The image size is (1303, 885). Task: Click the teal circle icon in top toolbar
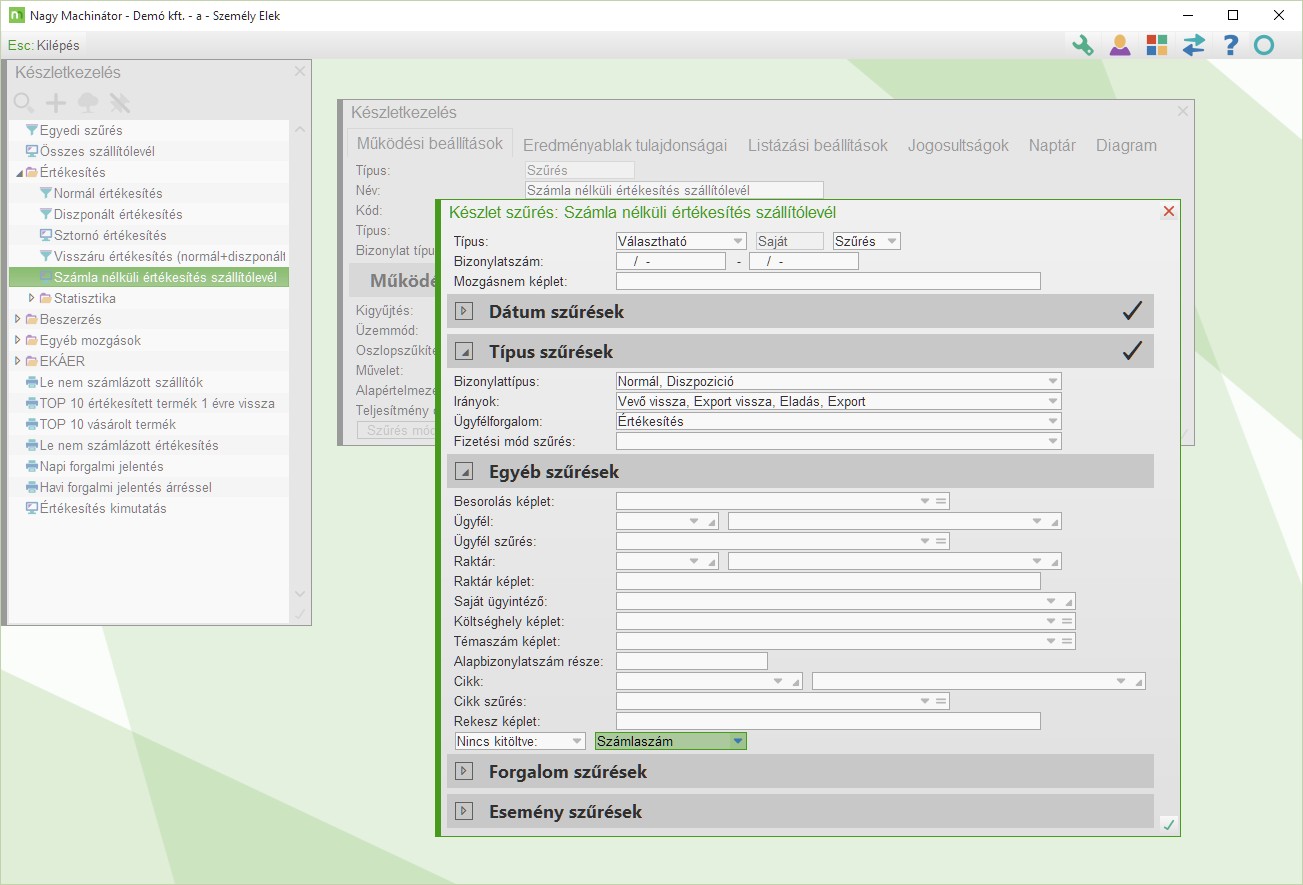click(x=1264, y=45)
